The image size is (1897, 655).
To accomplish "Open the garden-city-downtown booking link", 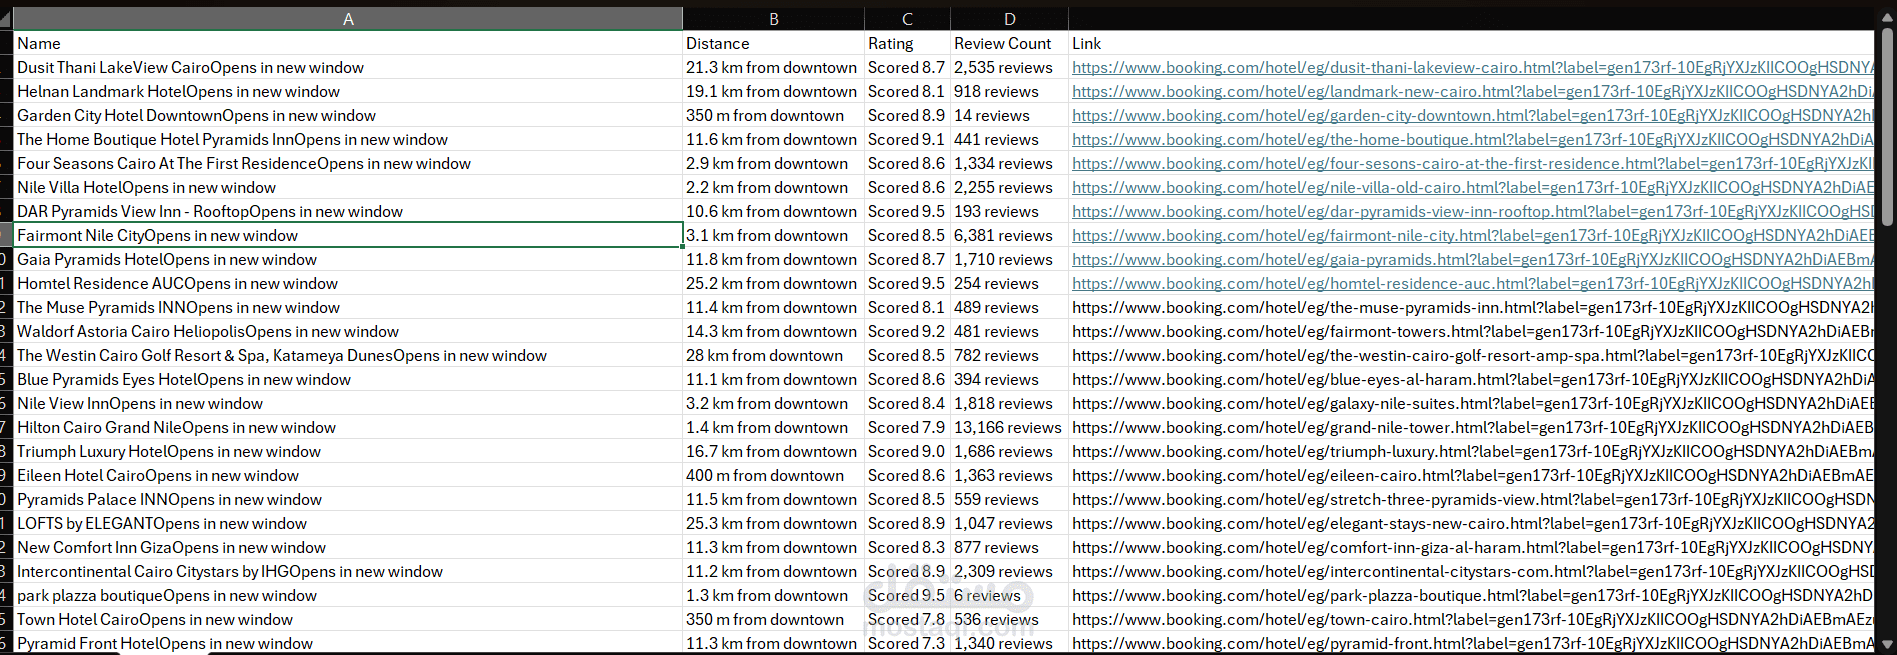I will coord(1472,116).
